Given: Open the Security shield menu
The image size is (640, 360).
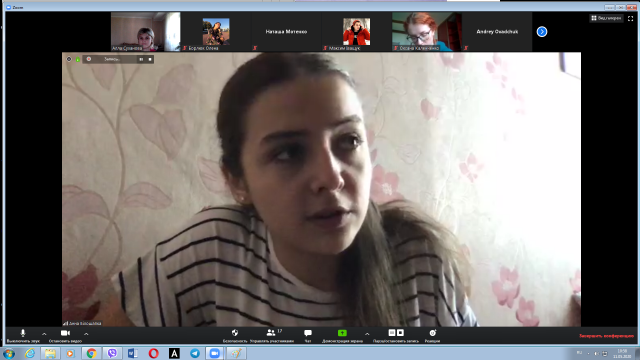Looking at the screenshot, I should click(235, 336).
